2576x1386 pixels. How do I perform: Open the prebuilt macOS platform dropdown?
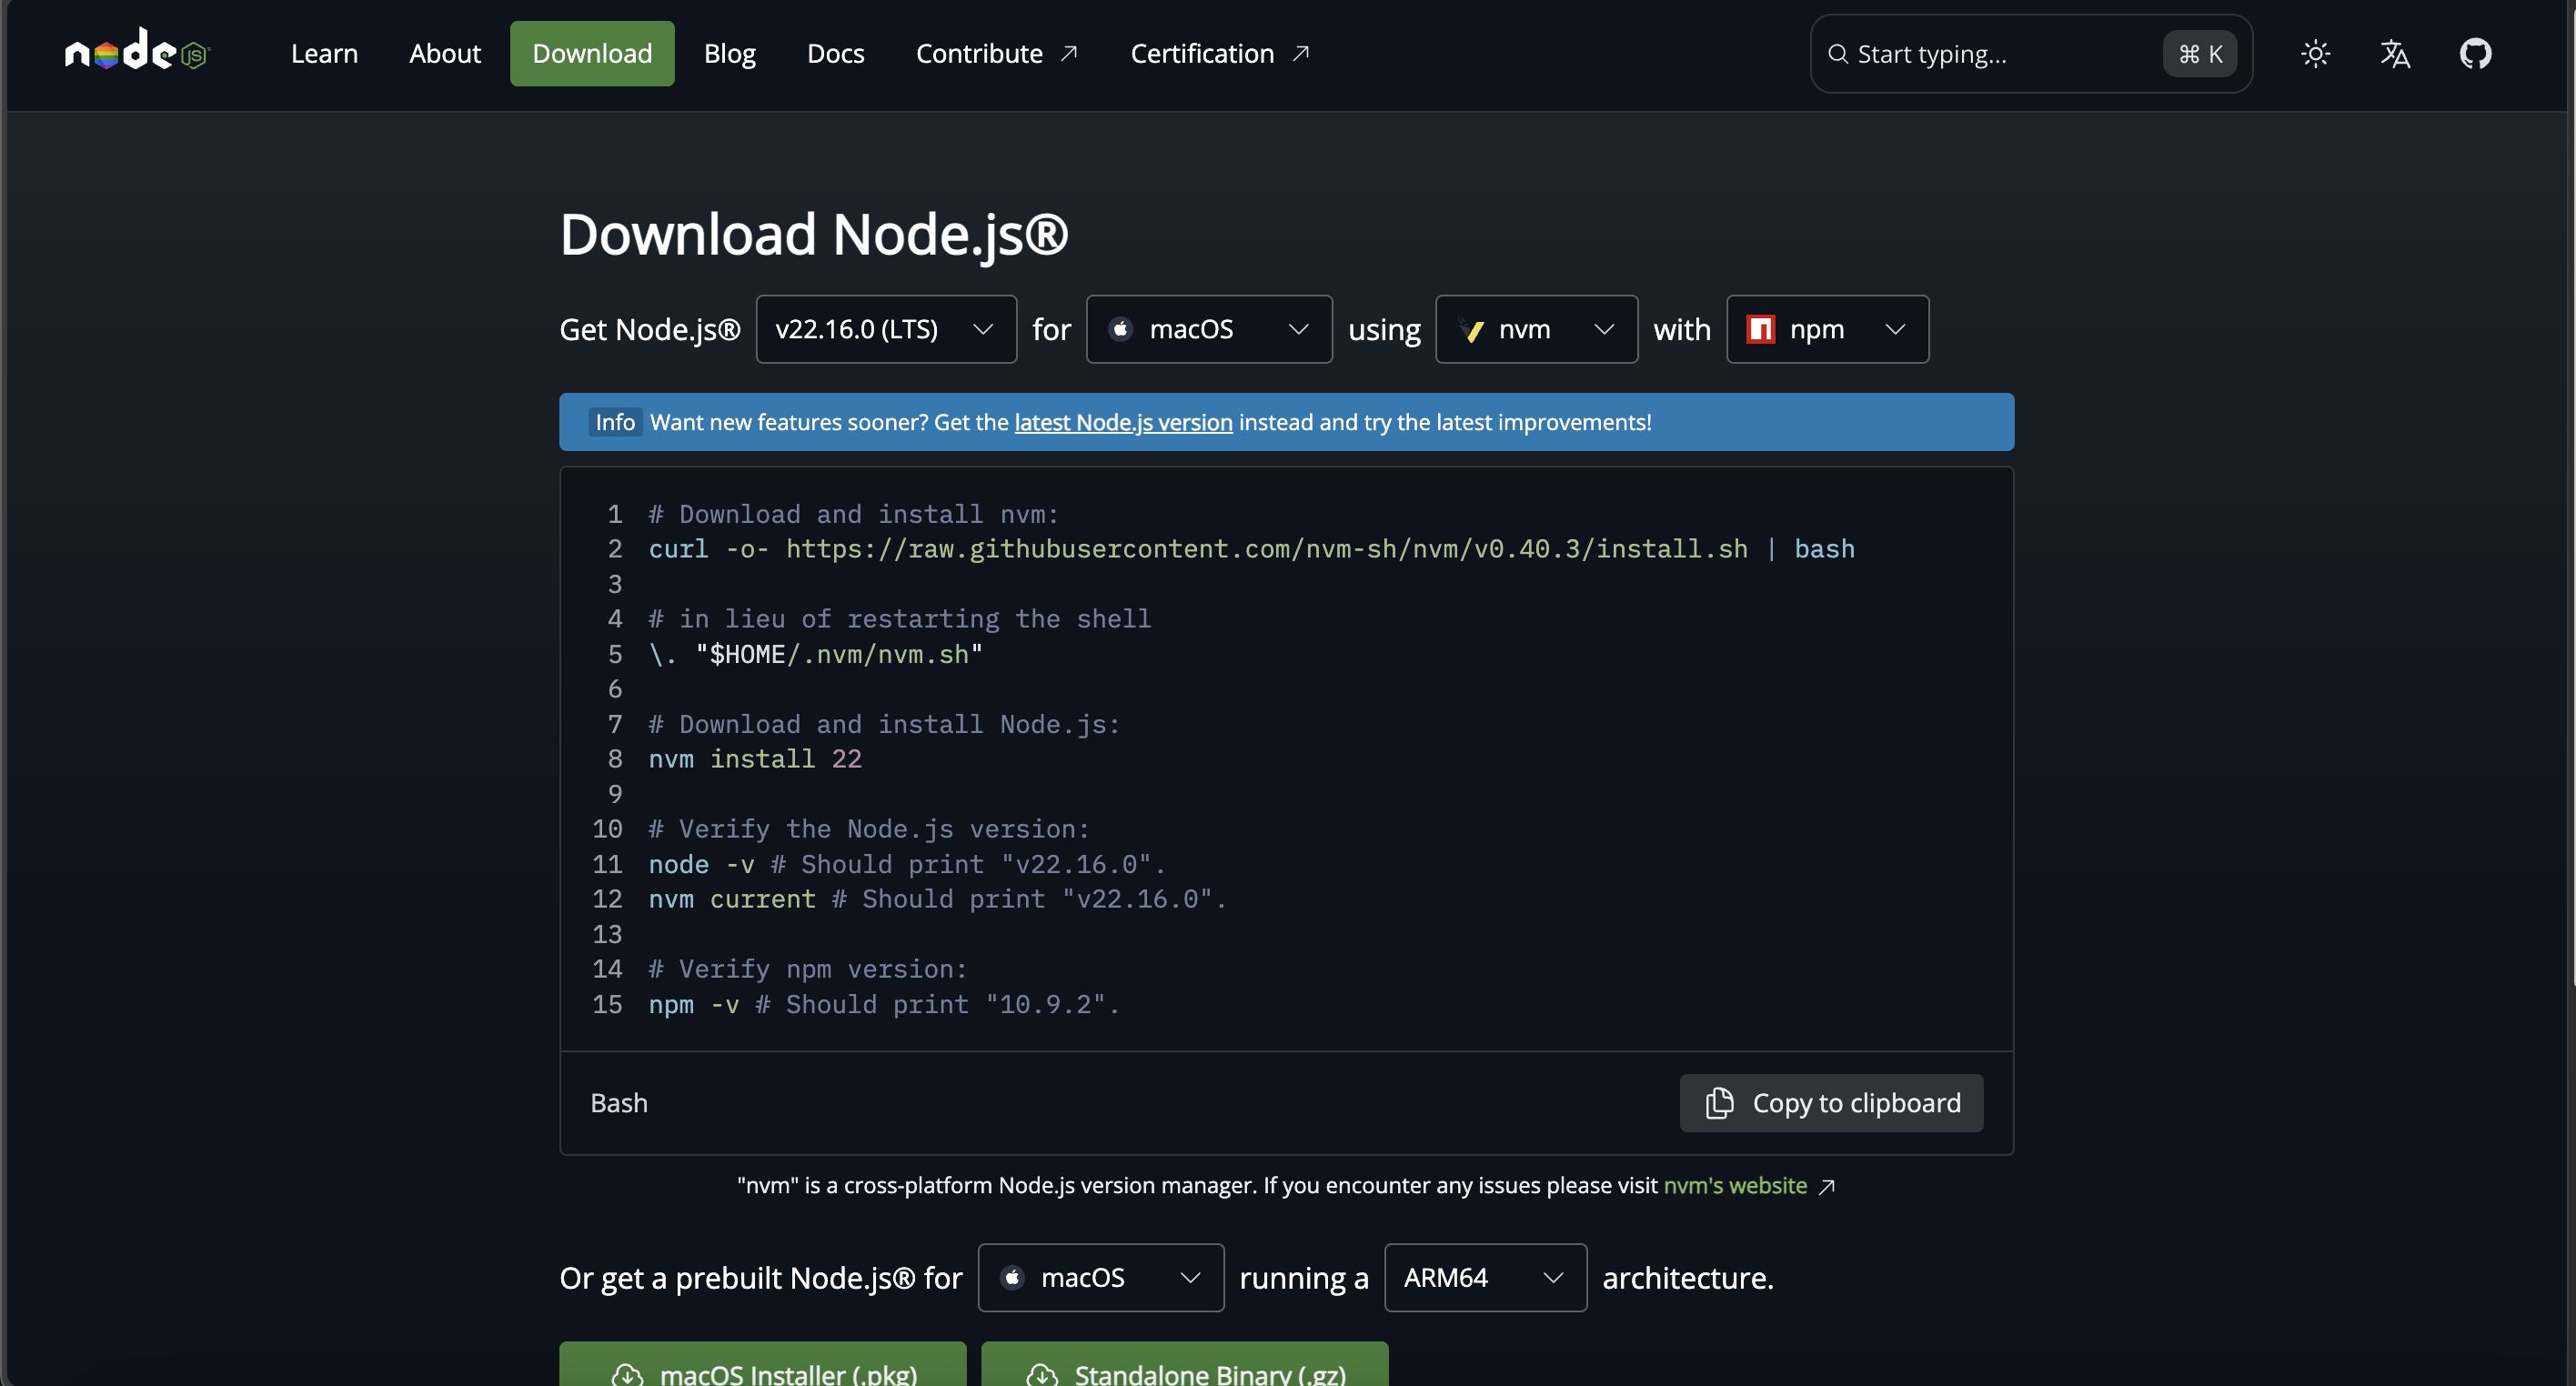pos(1100,1278)
